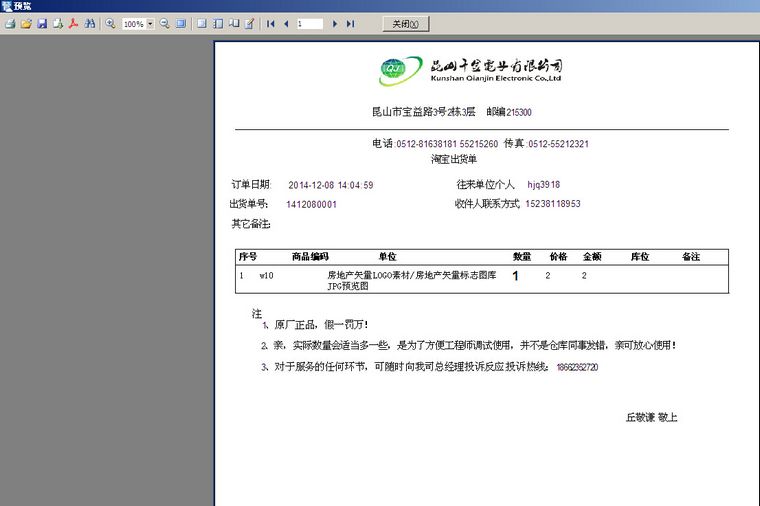Export to PDF using the red Acrobat icon

point(73,24)
